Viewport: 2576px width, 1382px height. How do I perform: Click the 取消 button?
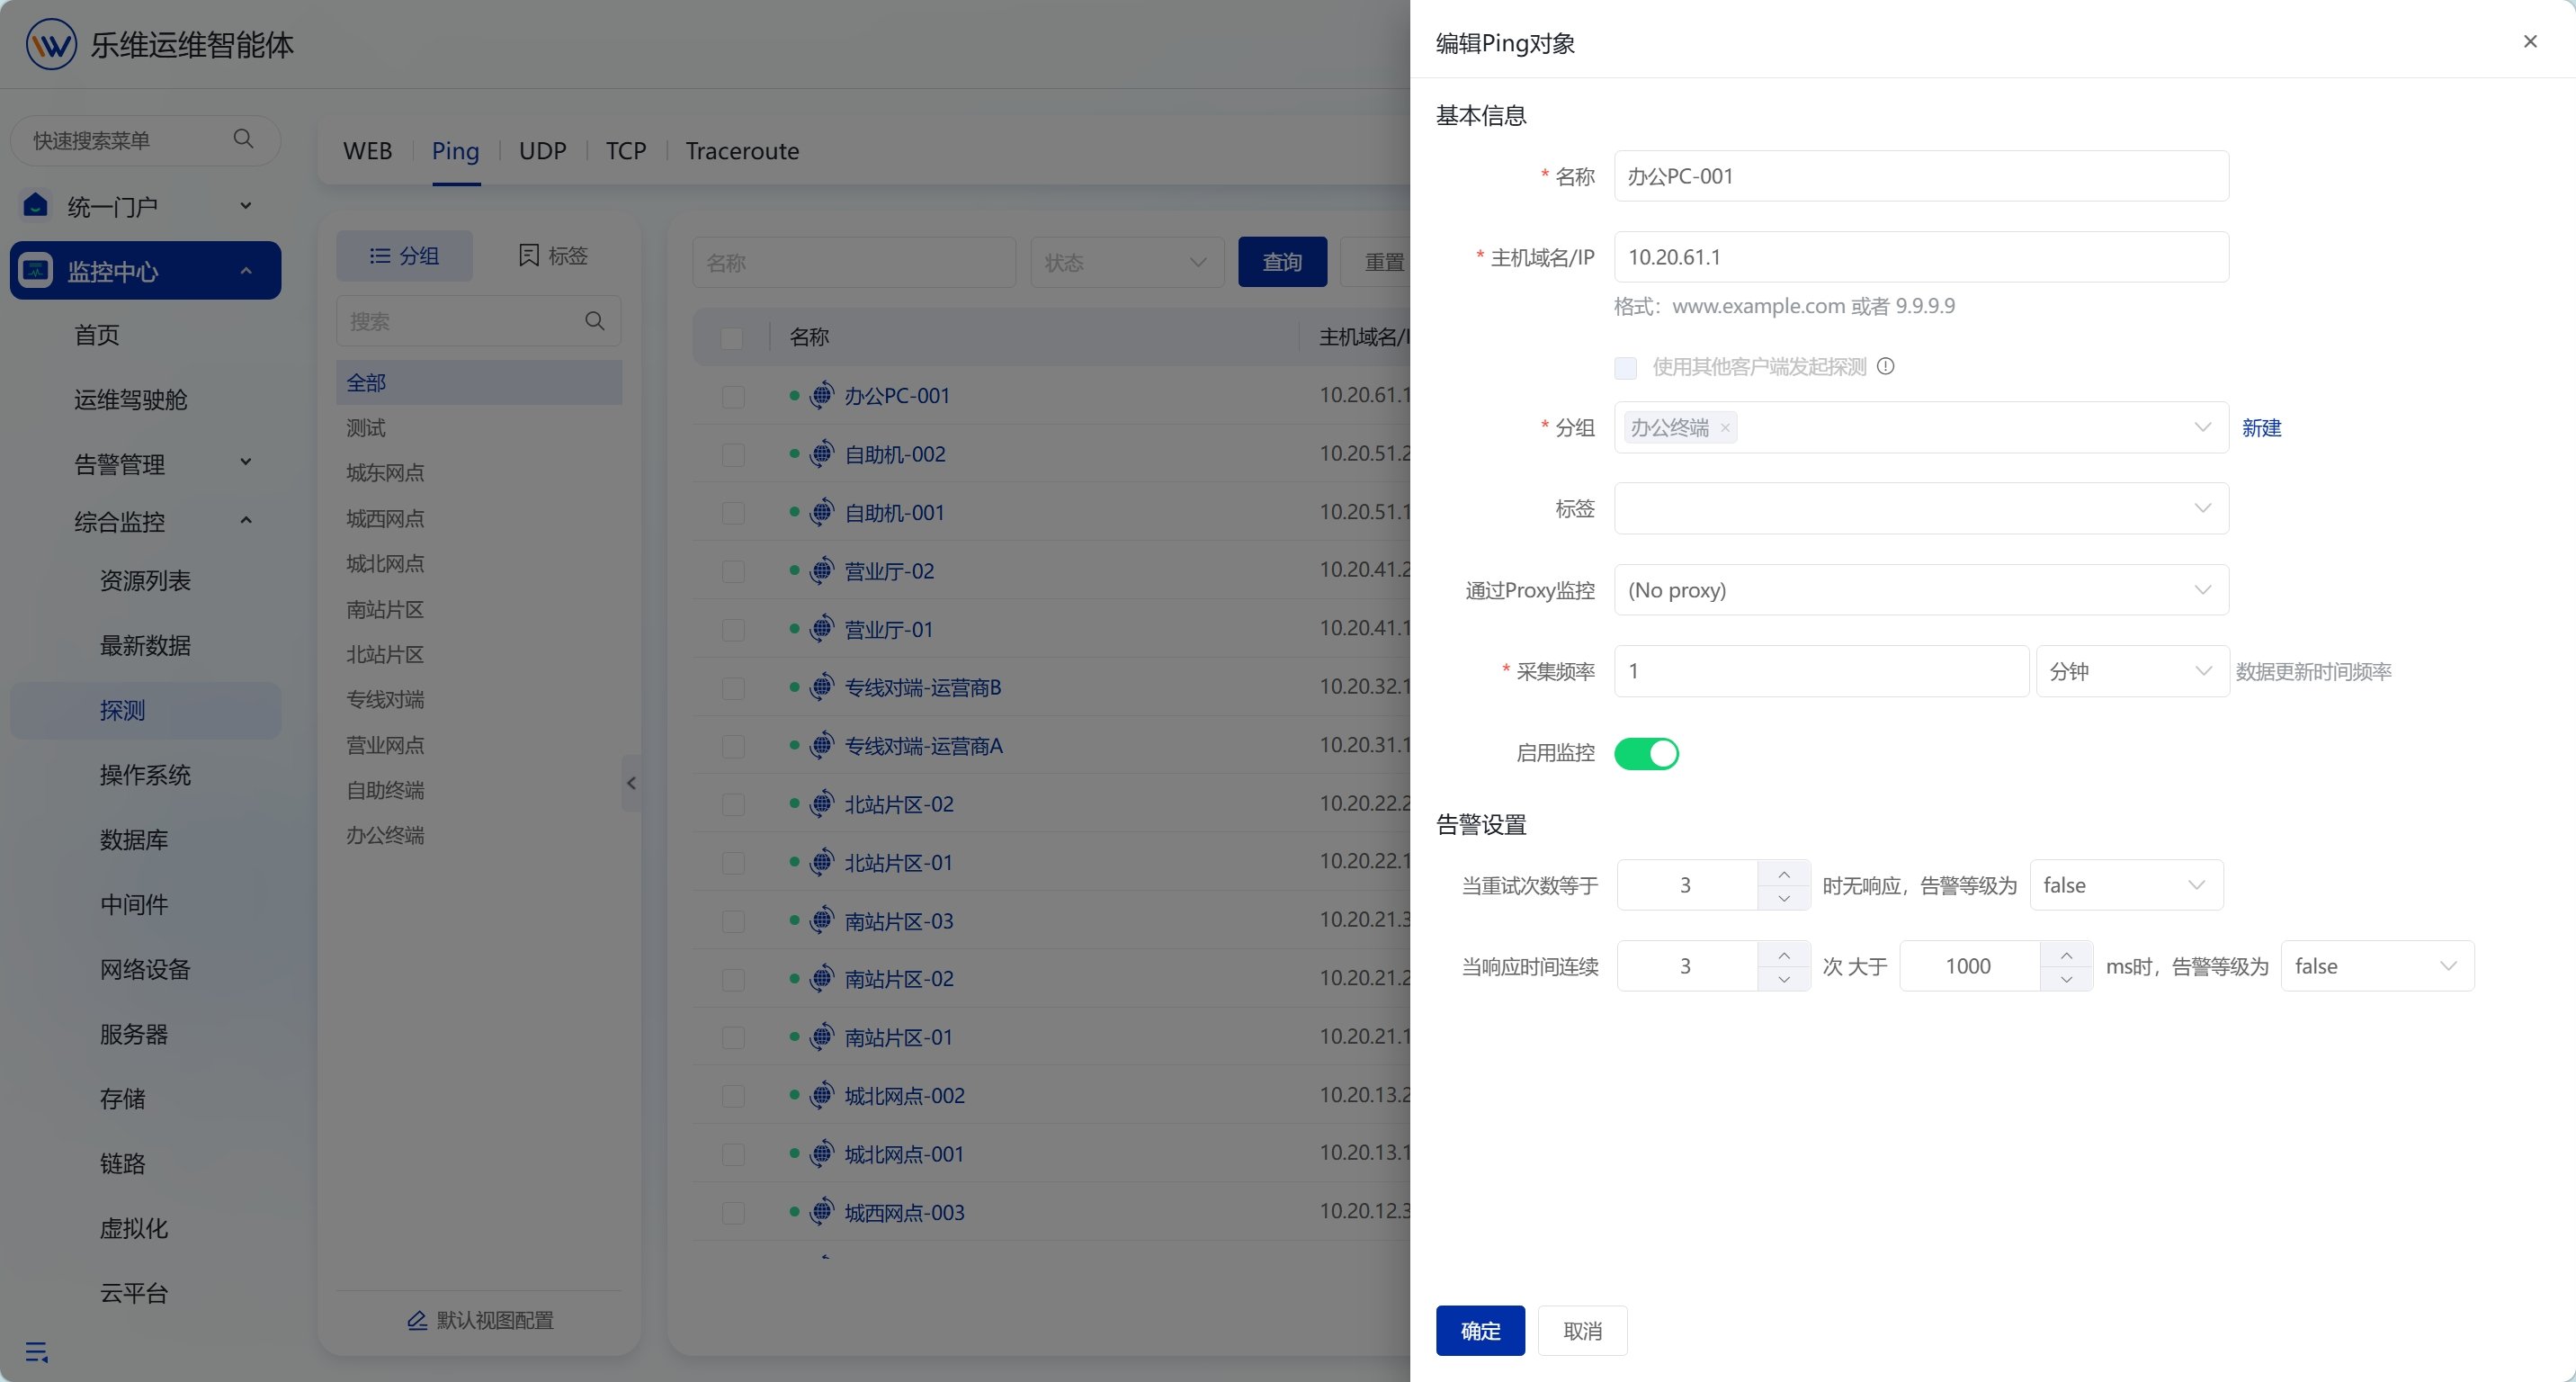[1582, 1330]
